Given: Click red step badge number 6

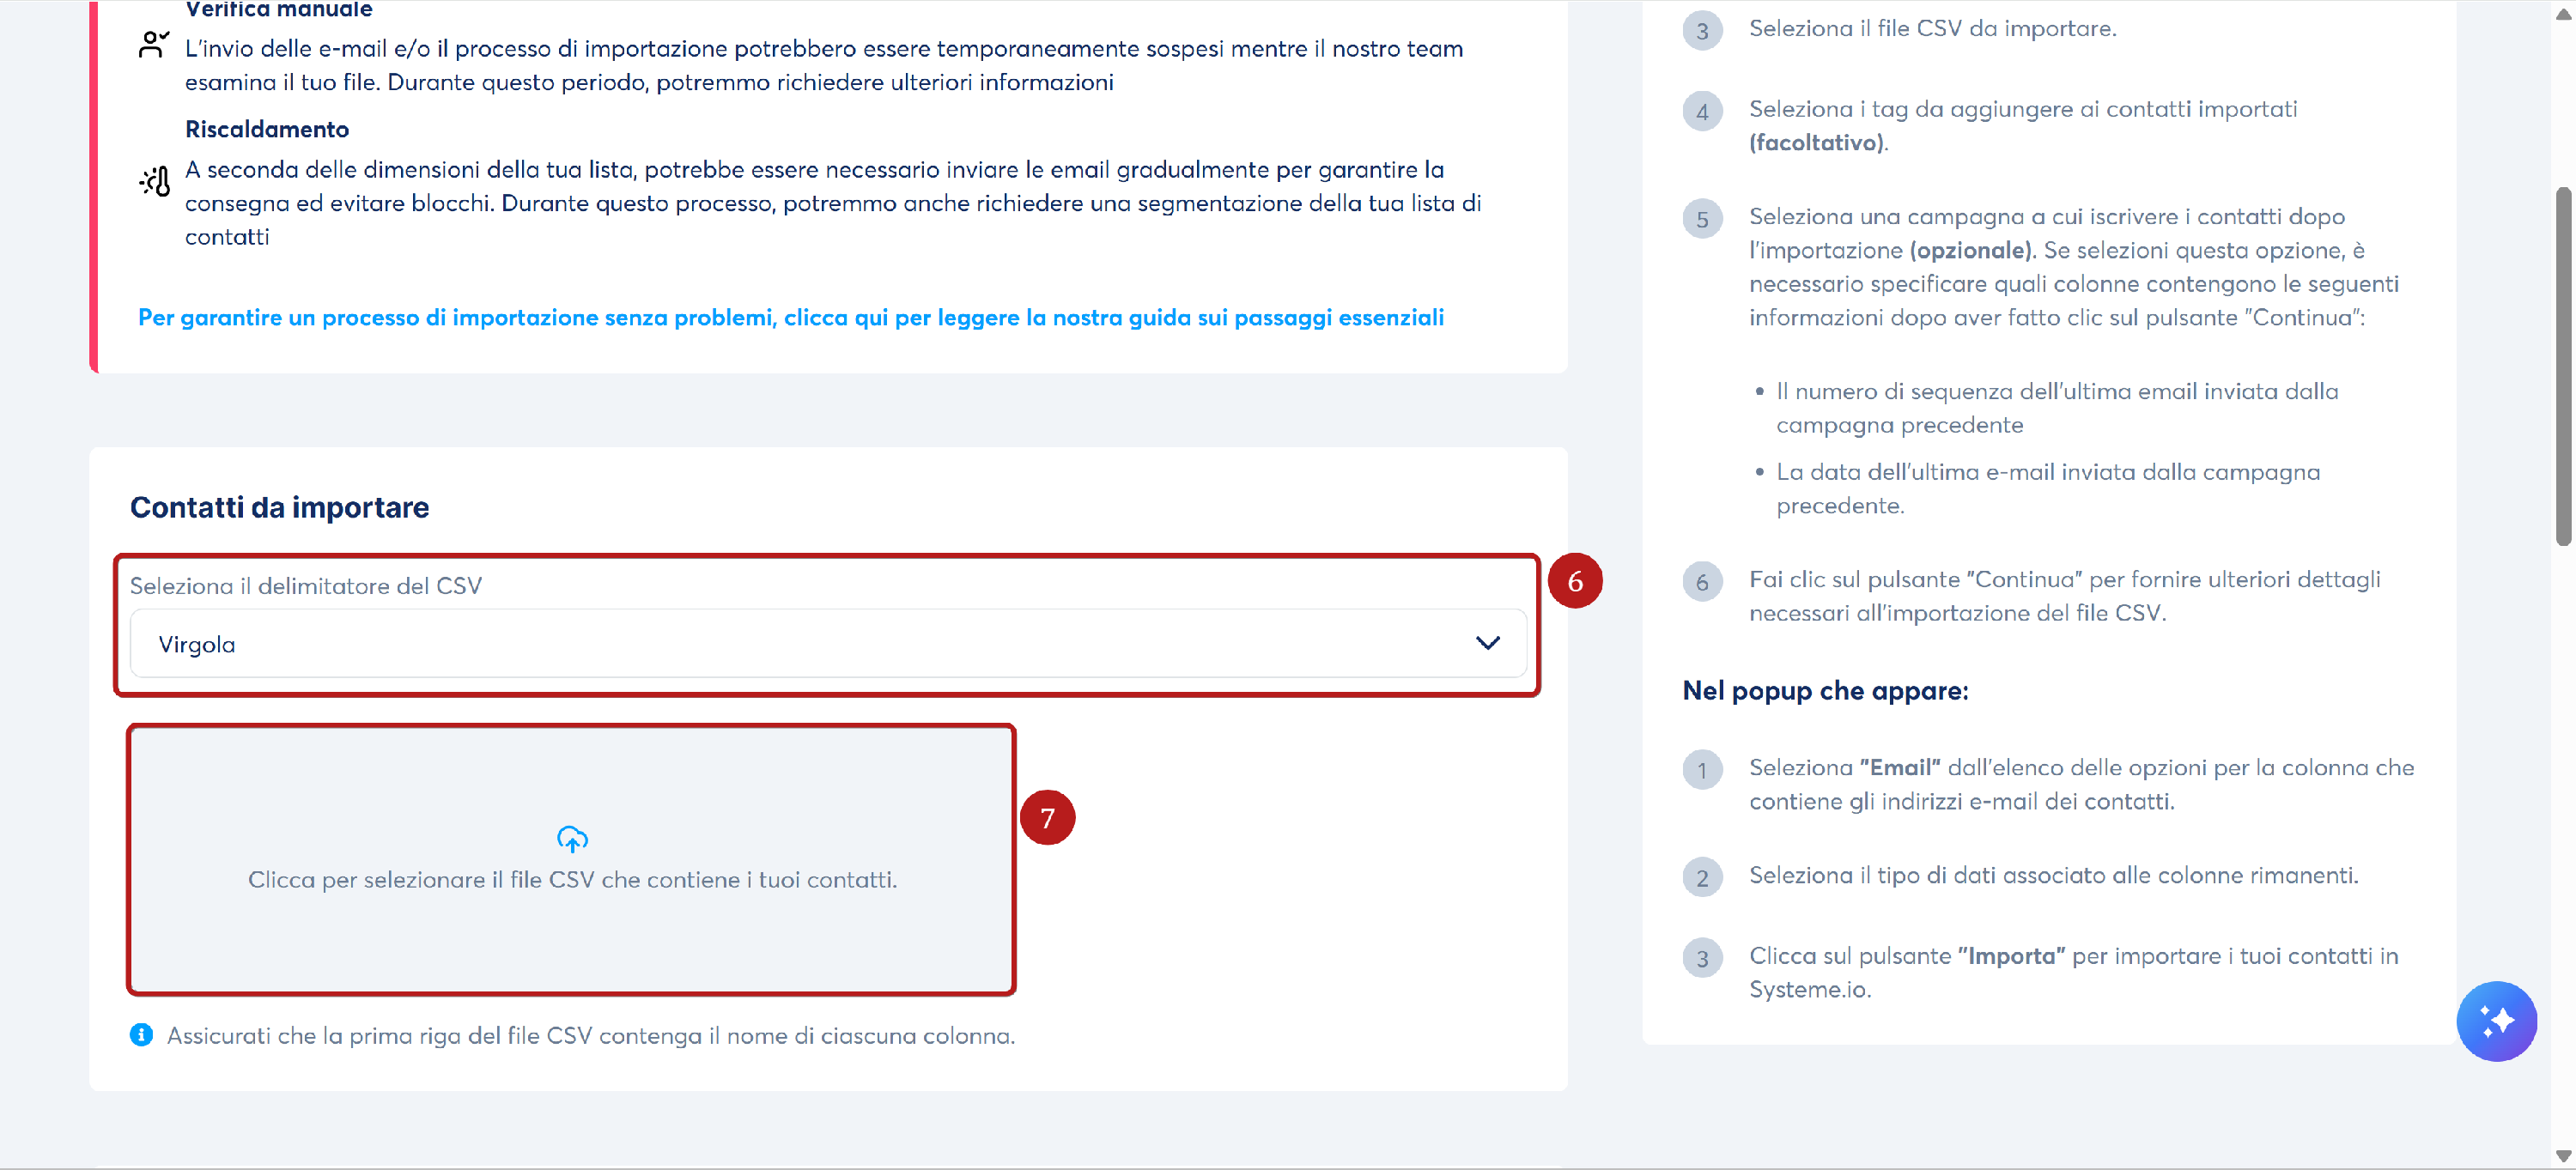Looking at the screenshot, I should (x=1575, y=581).
